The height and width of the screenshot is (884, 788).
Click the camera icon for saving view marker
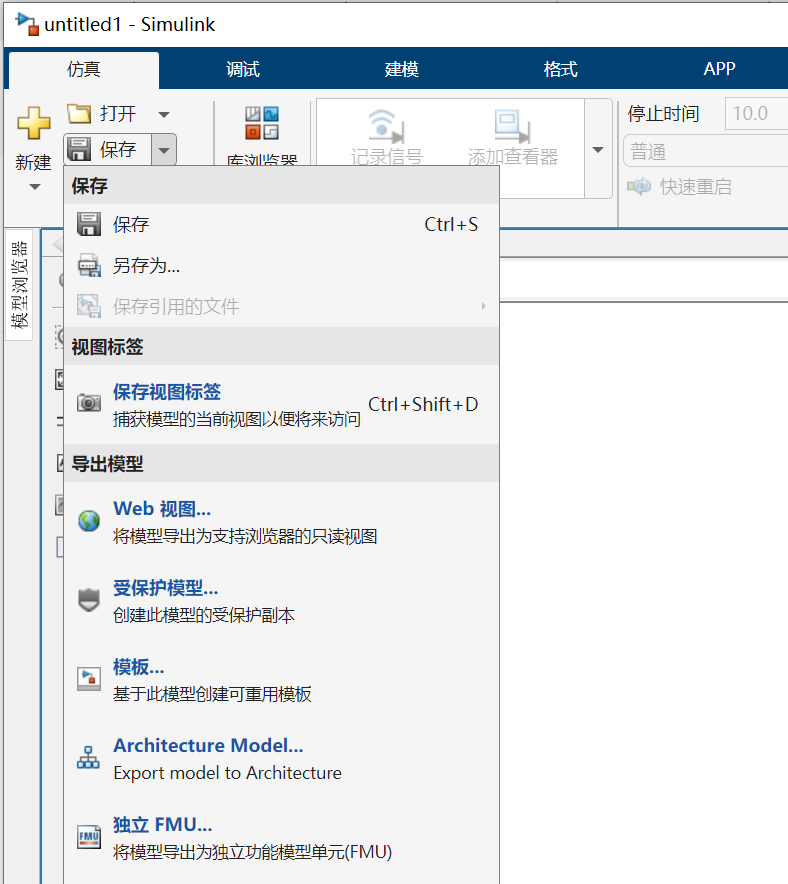[x=89, y=403]
